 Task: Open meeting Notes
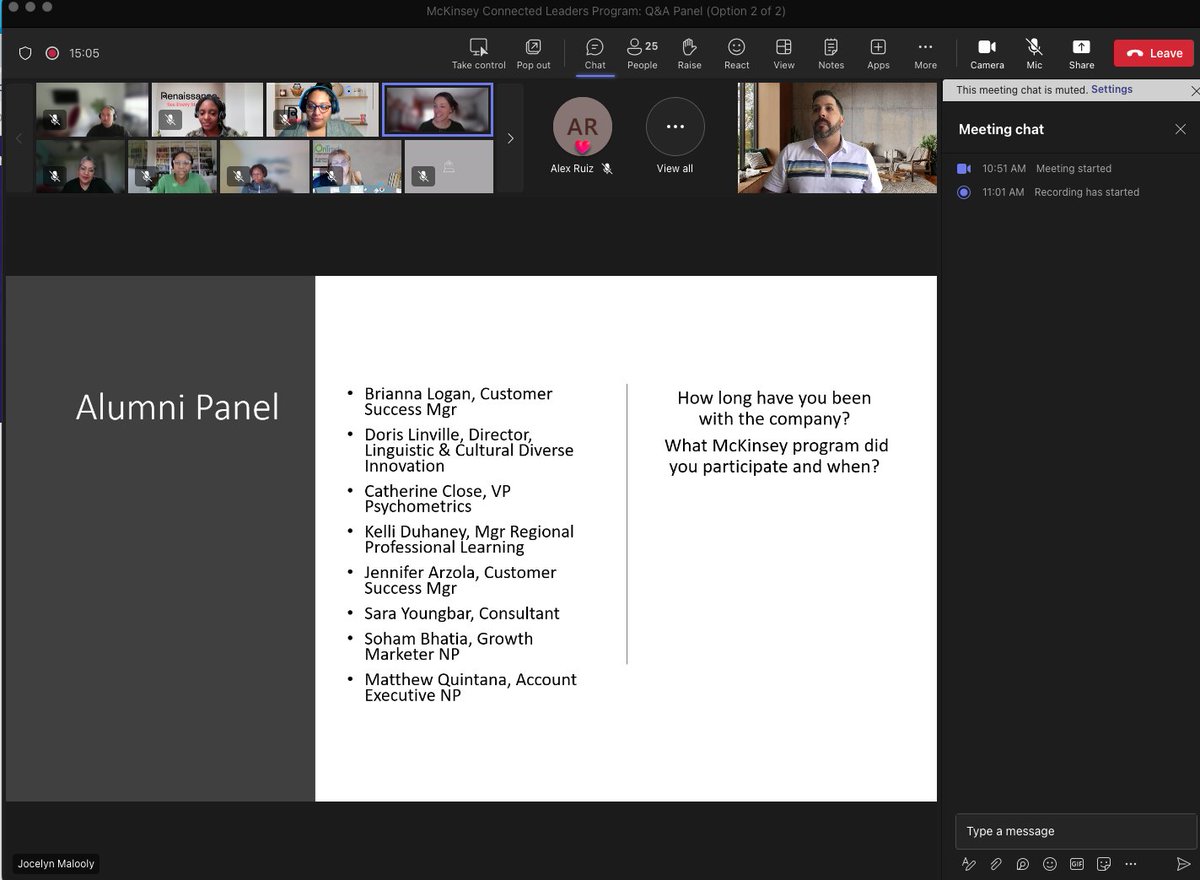tap(831, 54)
